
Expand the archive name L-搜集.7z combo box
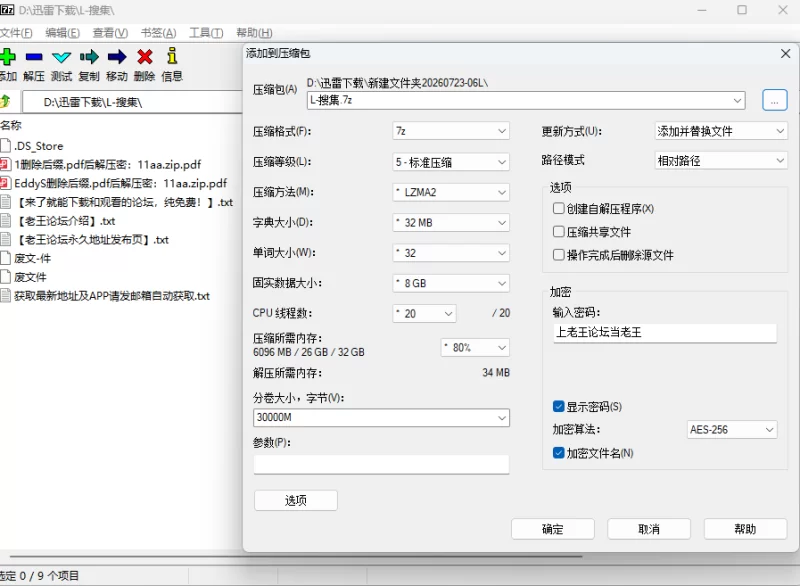click(737, 100)
